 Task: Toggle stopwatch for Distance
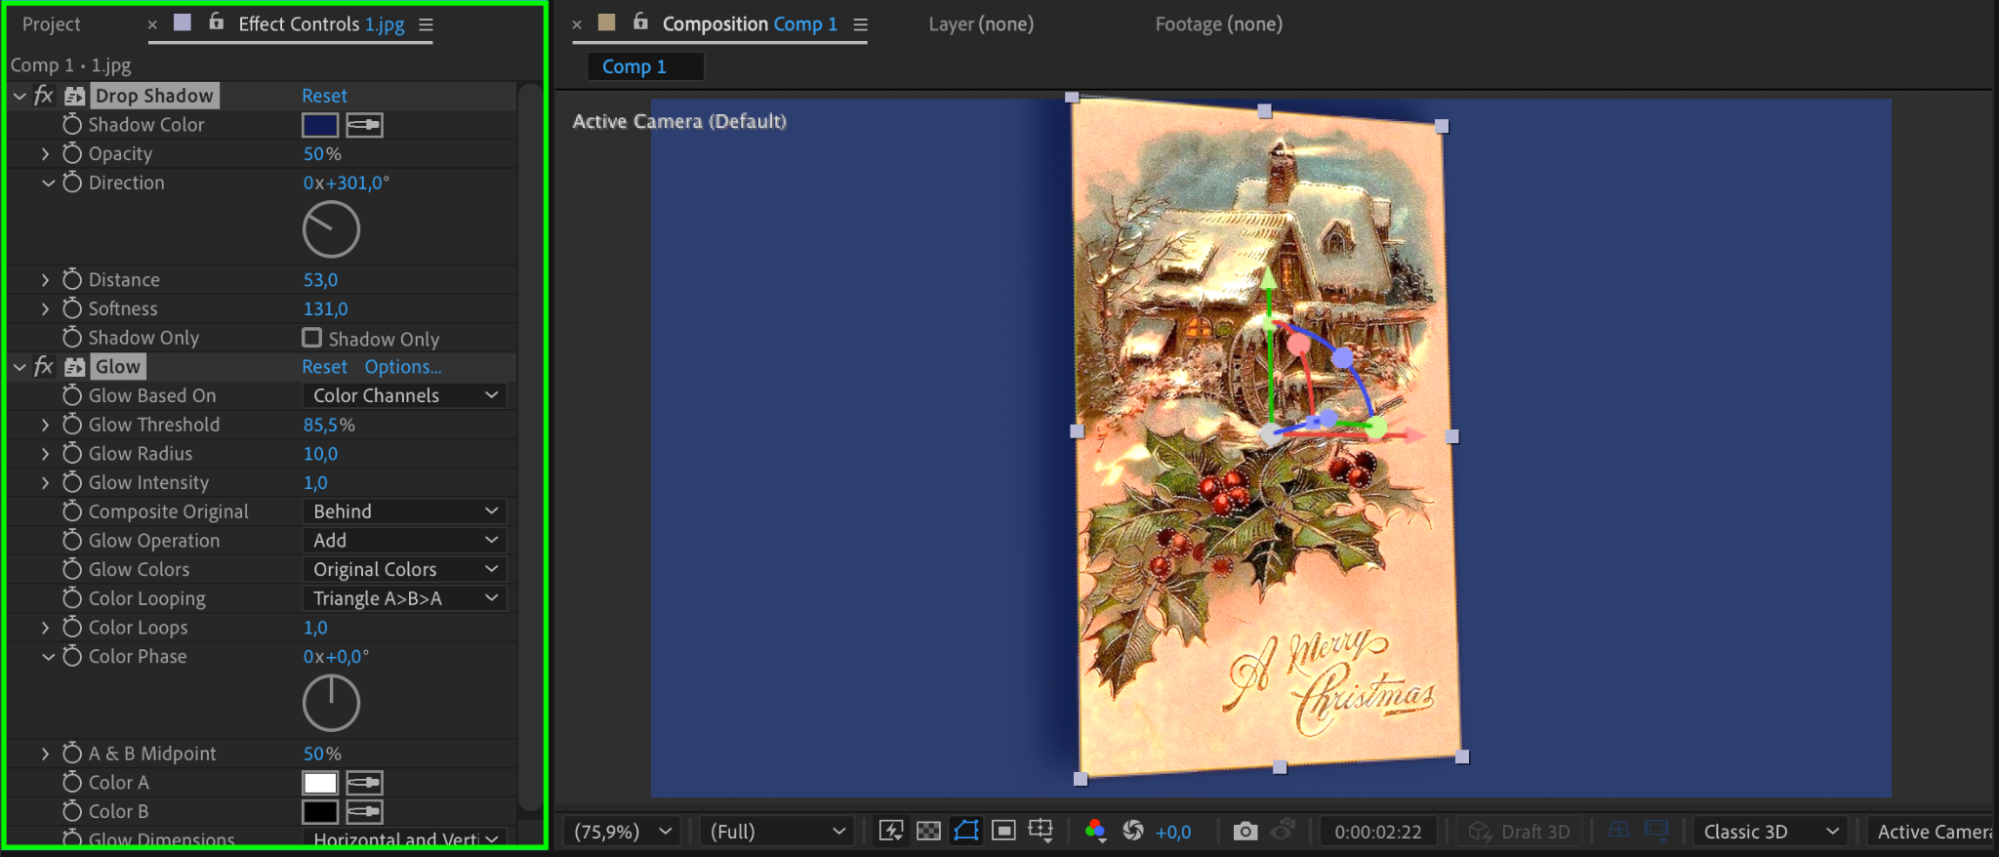point(72,280)
